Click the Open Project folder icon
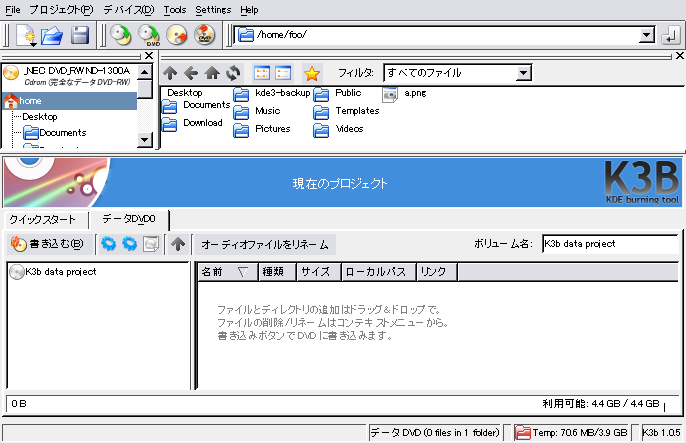686x443 pixels. coord(52,36)
